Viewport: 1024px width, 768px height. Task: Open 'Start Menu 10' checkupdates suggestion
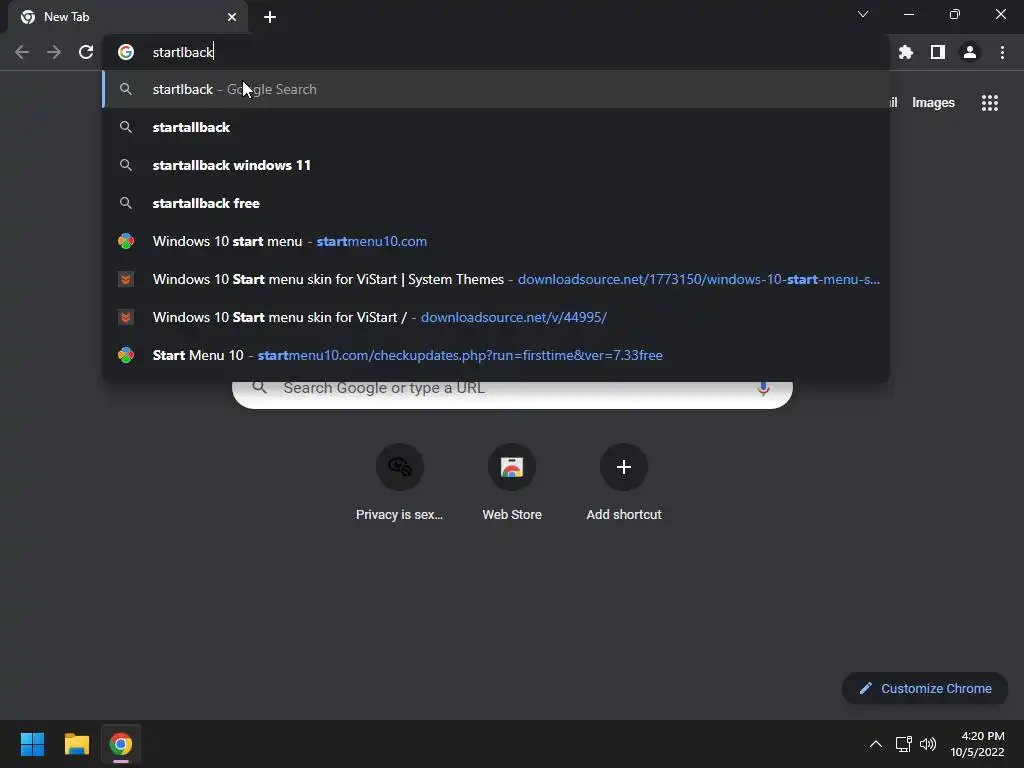(x=496, y=355)
